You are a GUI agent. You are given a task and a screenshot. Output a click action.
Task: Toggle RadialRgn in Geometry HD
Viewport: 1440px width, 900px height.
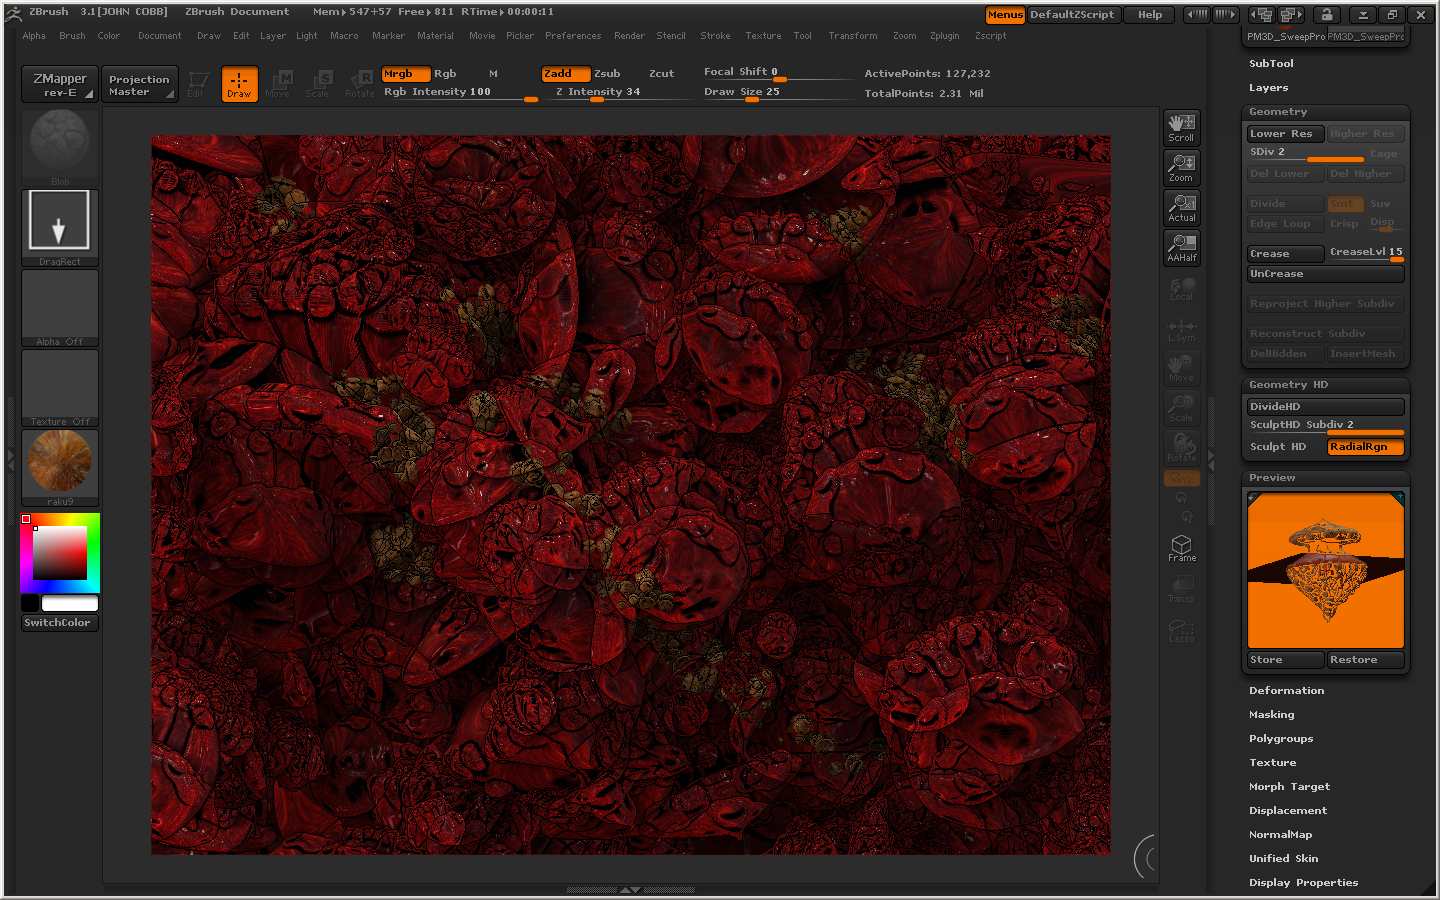tap(1366, 447)
